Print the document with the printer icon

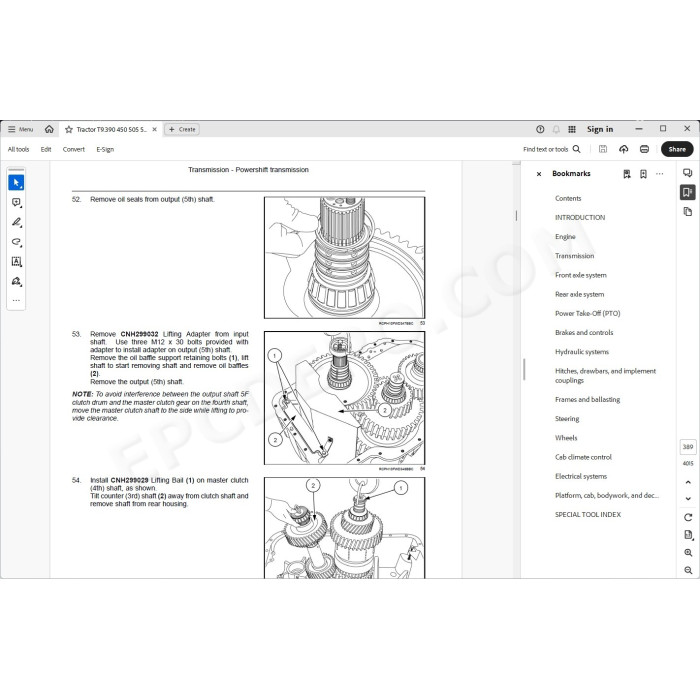[644, 149]
